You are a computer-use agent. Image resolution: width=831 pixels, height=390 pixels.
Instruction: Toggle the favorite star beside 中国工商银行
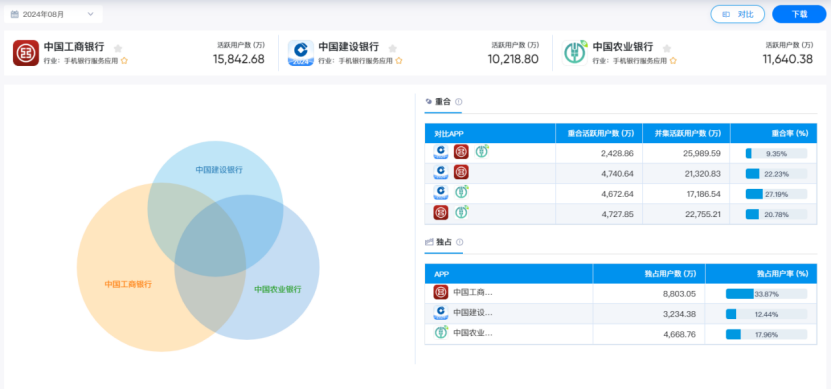point(118,48)
